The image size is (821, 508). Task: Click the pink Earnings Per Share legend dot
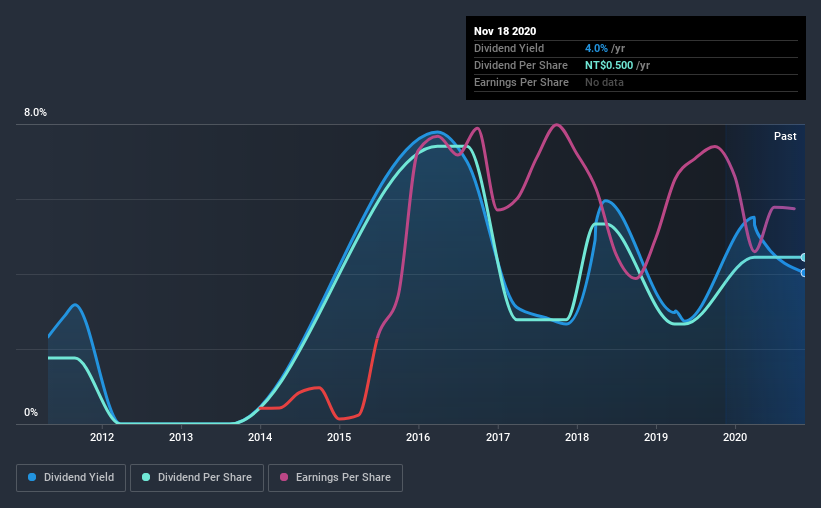(x=284, y=477)
